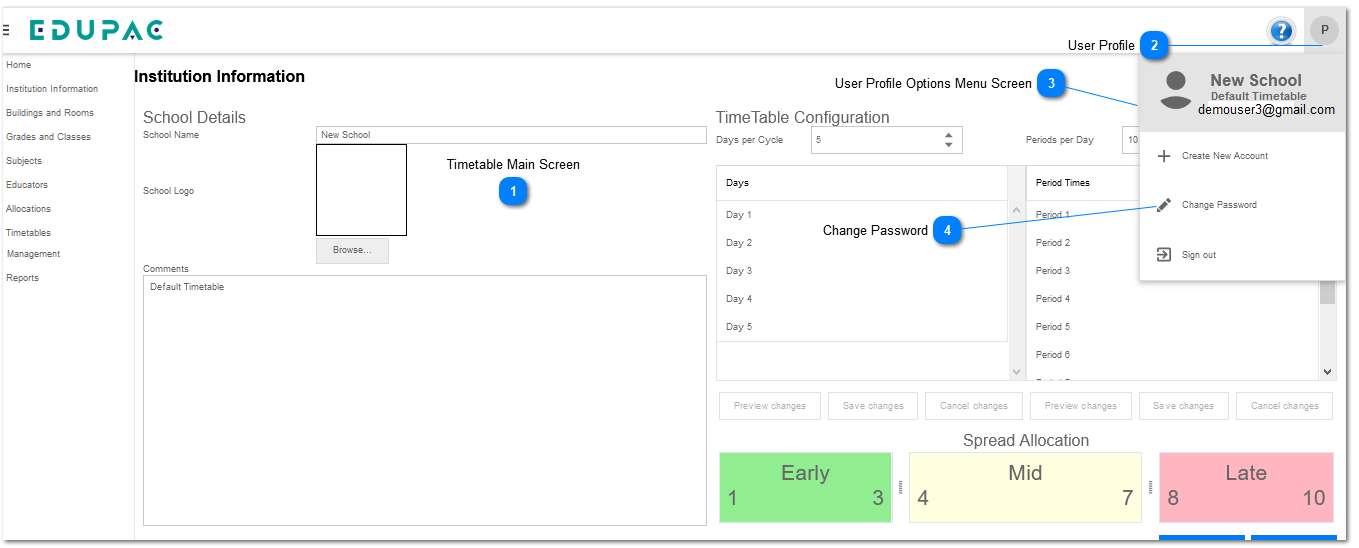This screenshot has height=548, width=1359.
Task: Click the profile silhouette icon in the user menu
Action: pos(1176,90)
